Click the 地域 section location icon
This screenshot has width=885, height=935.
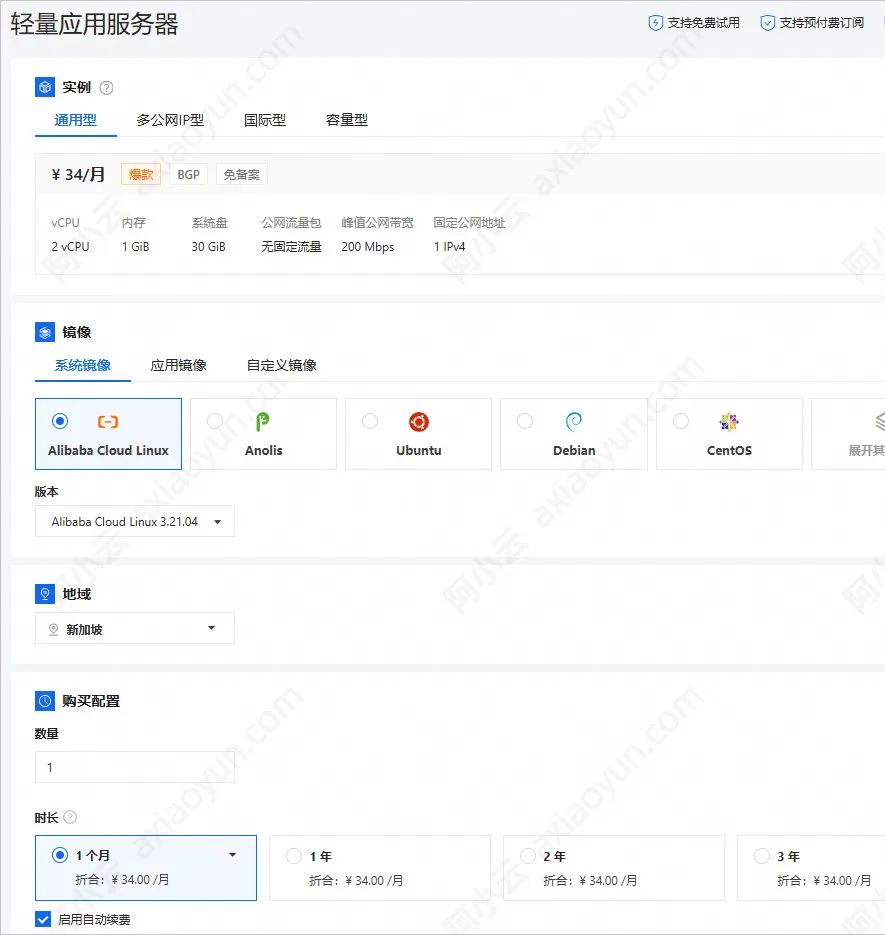tap(45, 594)
